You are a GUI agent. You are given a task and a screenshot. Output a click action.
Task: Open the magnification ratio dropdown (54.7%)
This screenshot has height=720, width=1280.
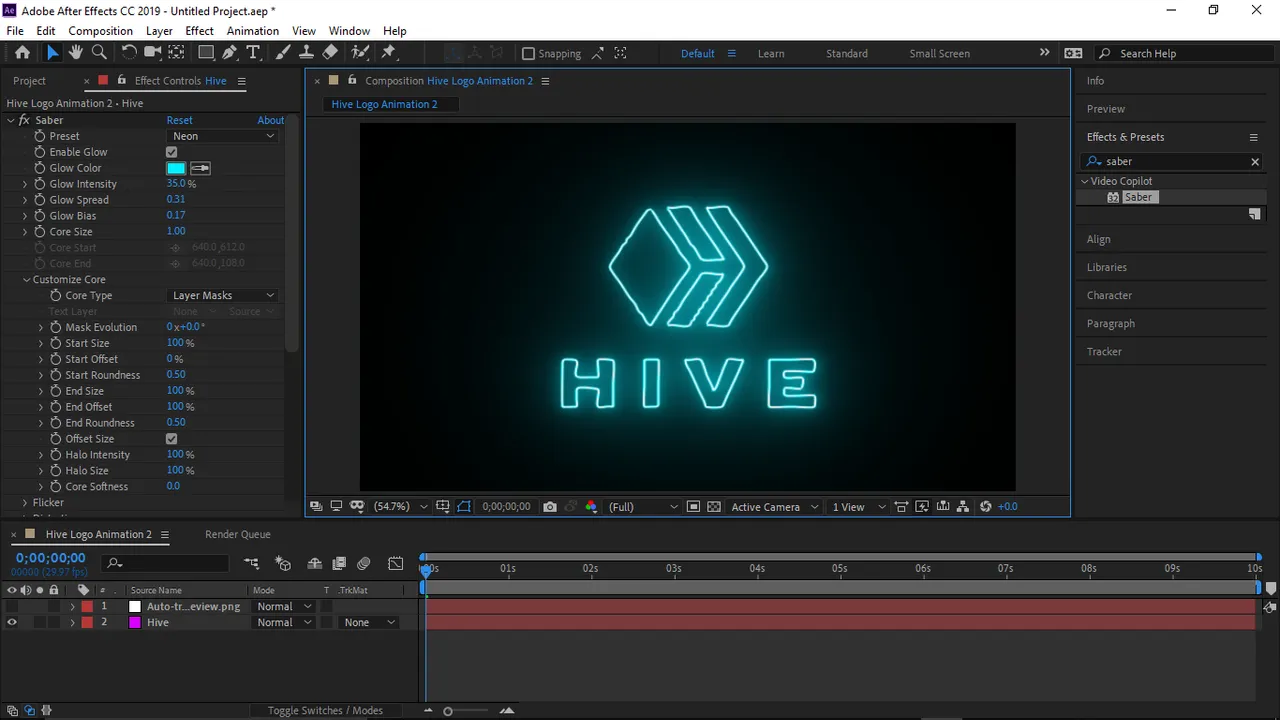tap(400, 507)
